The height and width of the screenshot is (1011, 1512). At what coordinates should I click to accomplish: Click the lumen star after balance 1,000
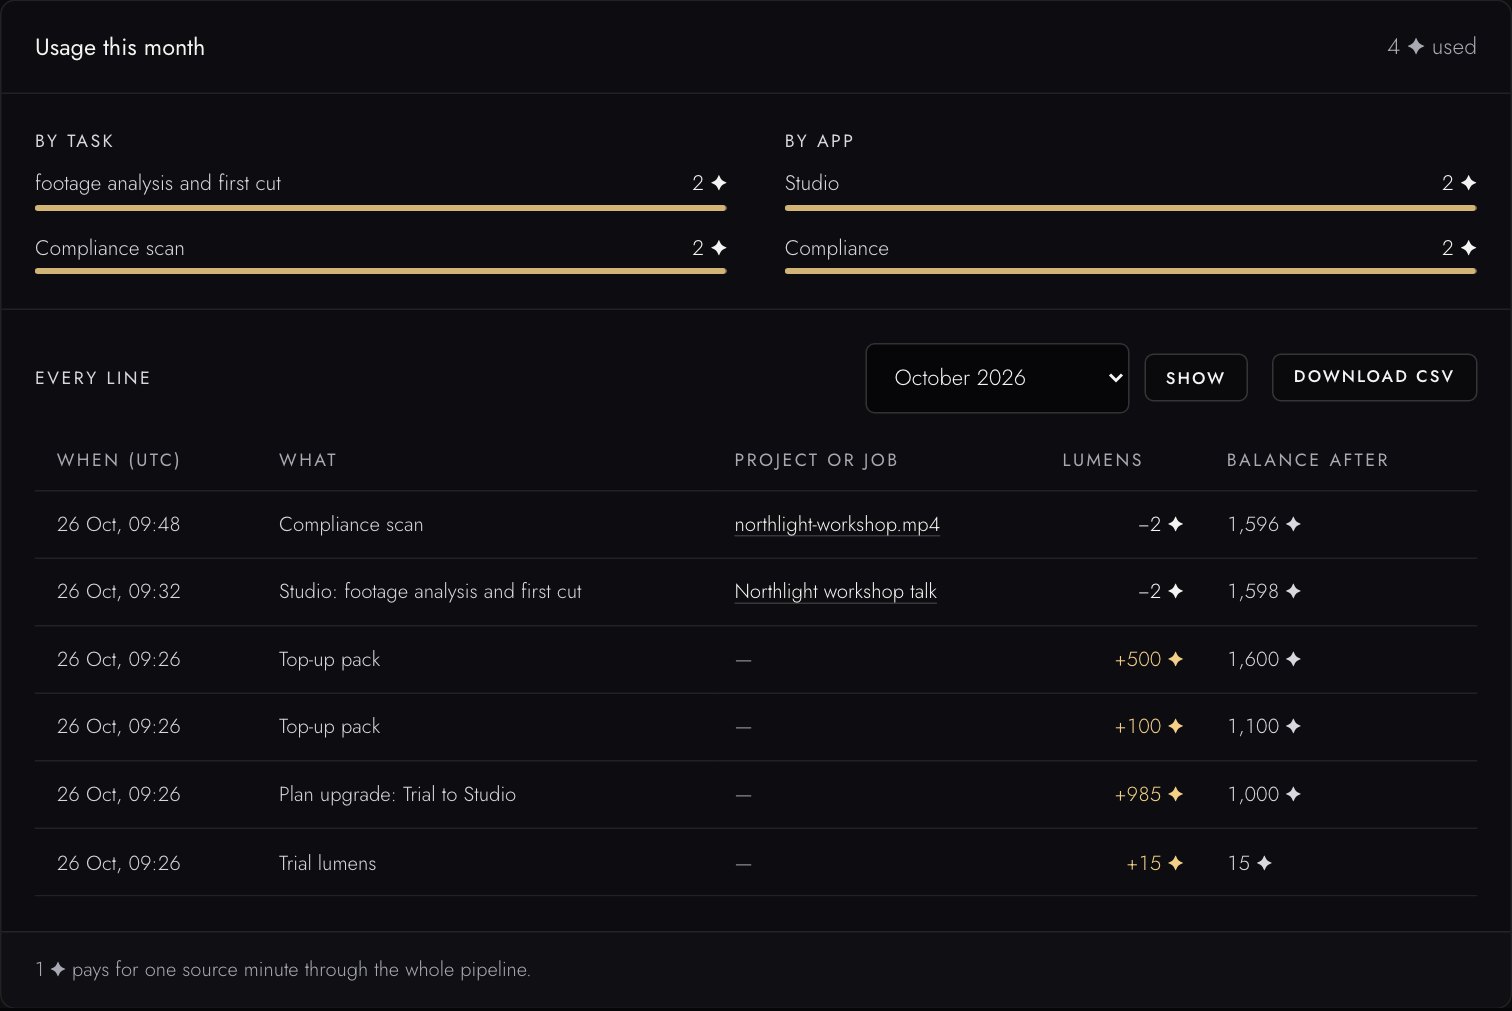[x=1293, y=794]
